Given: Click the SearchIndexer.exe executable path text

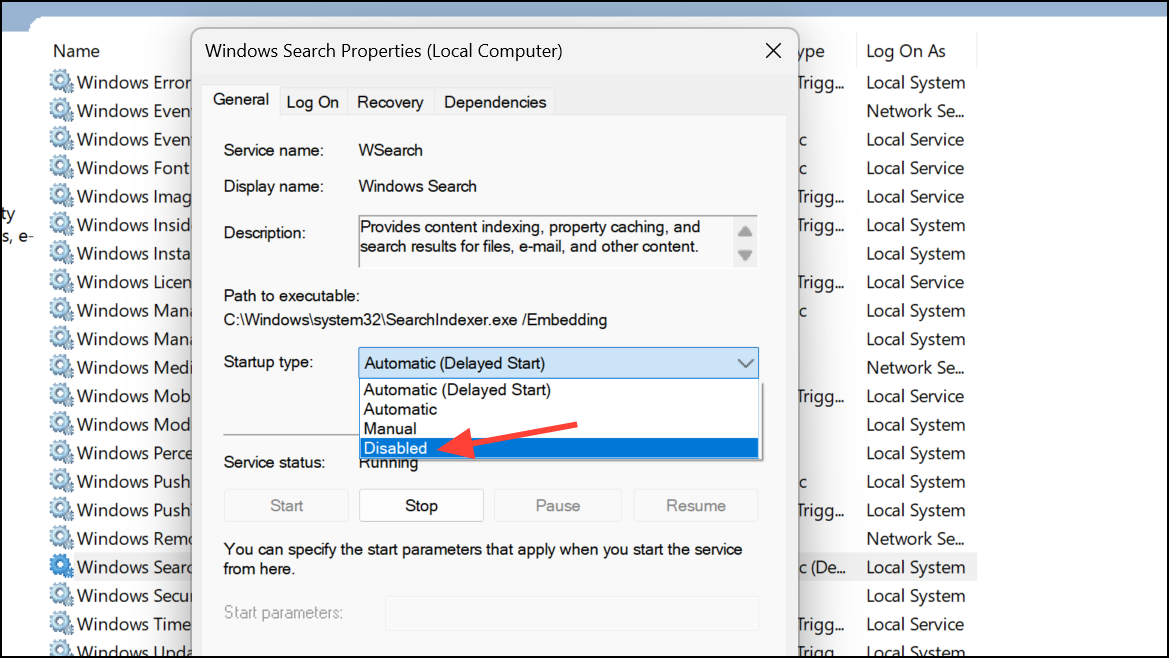Looking at the screenshot, I should click(x=415, y=320).
